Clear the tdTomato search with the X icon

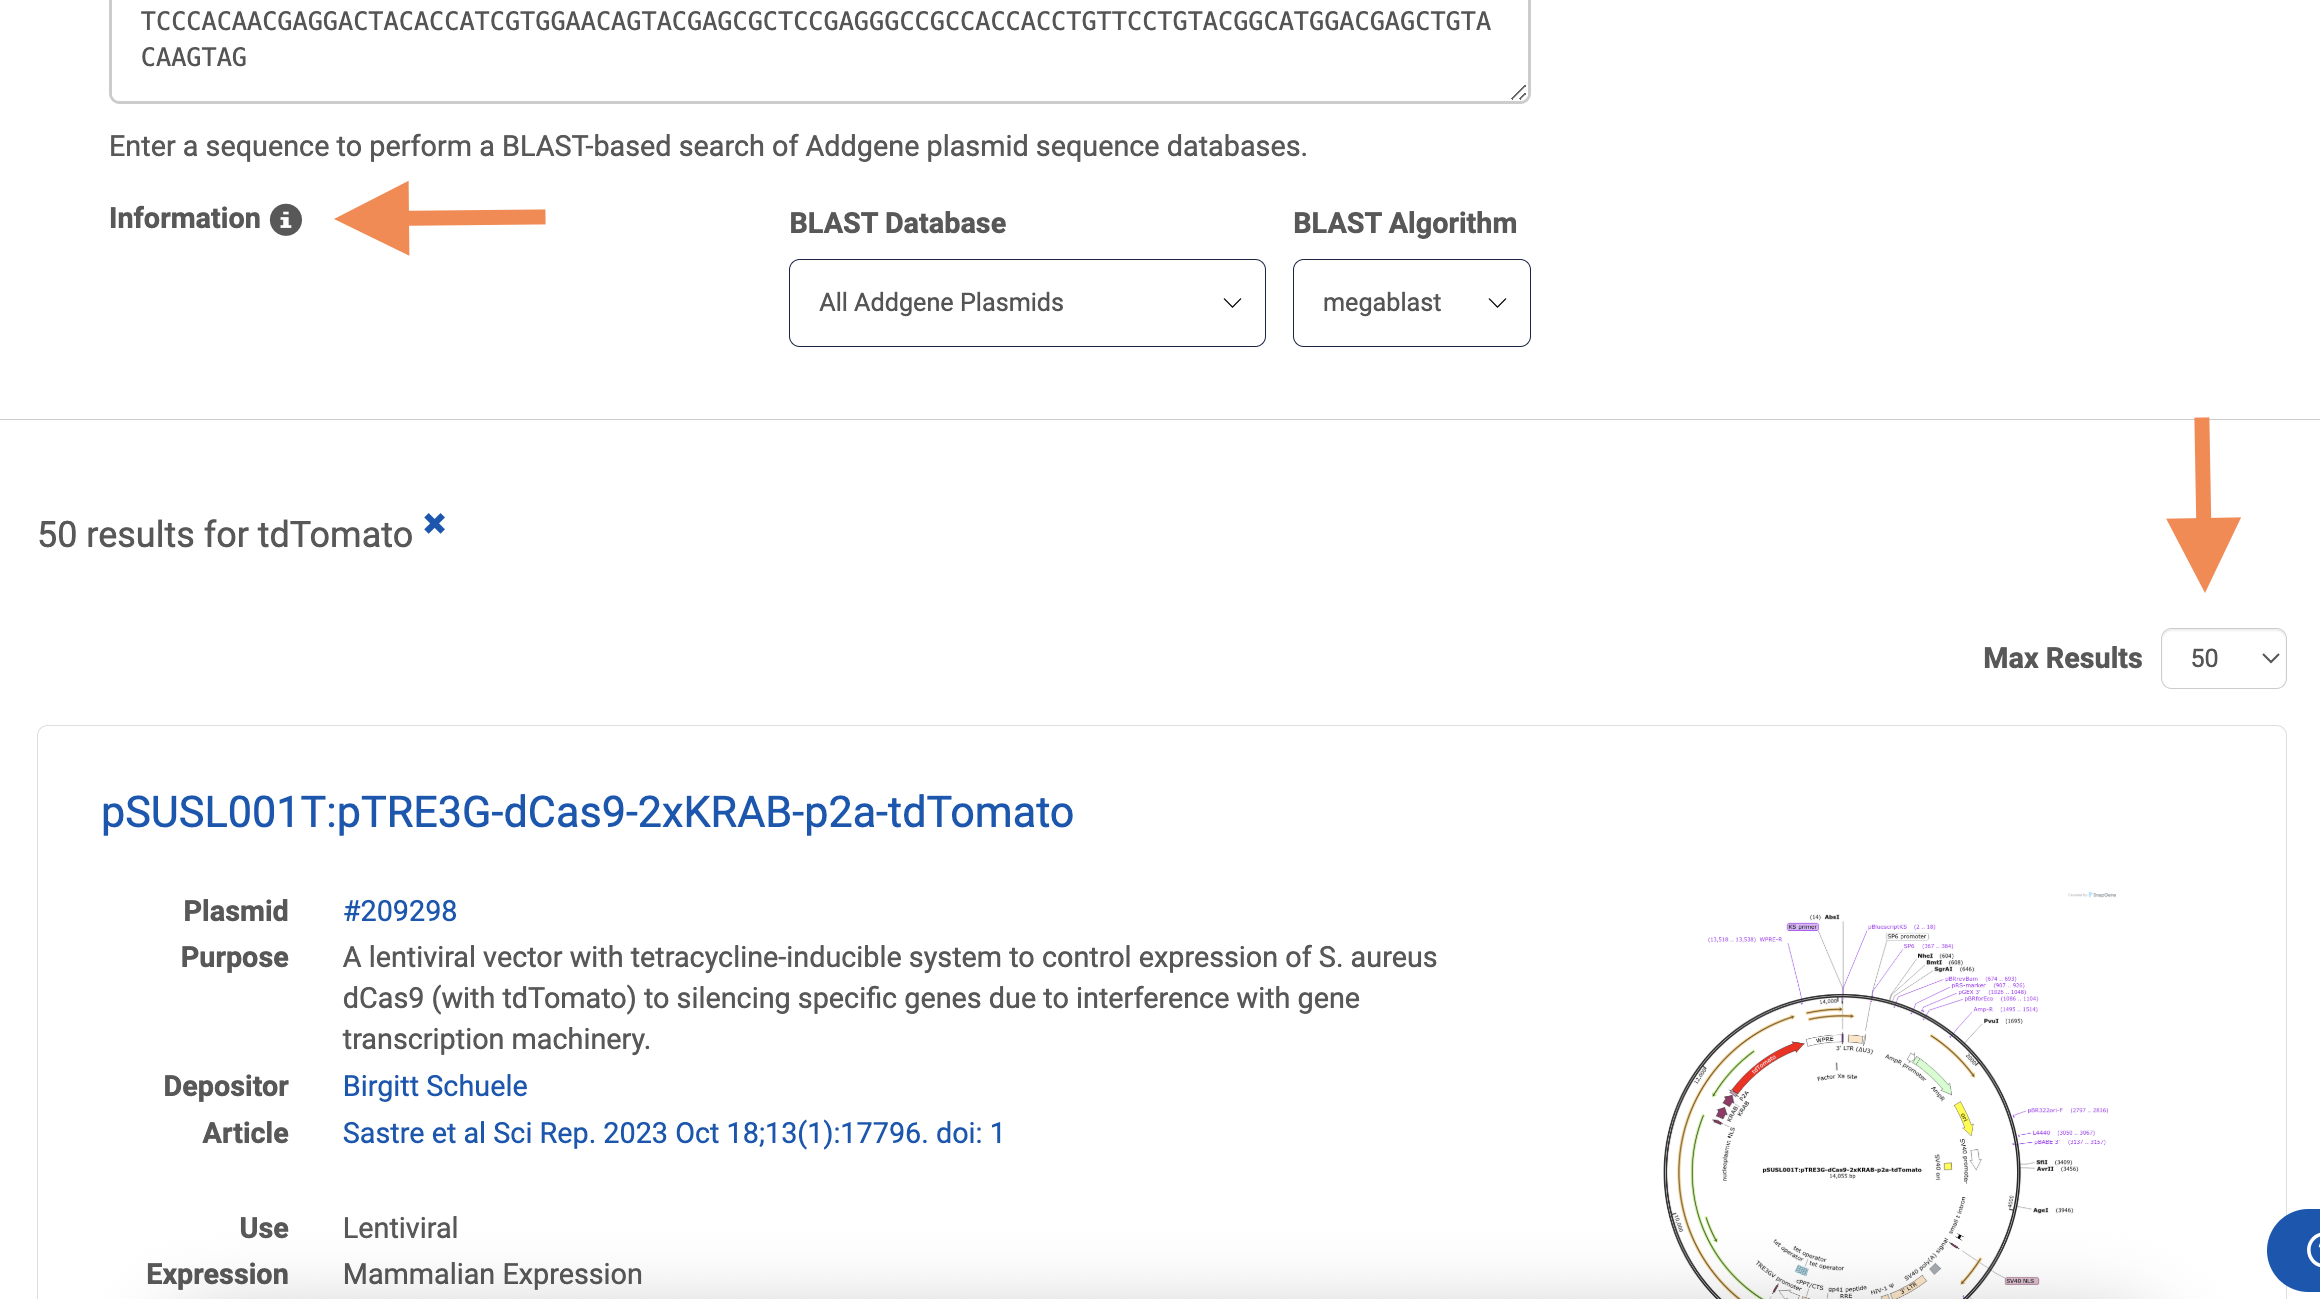coord(434,523)
